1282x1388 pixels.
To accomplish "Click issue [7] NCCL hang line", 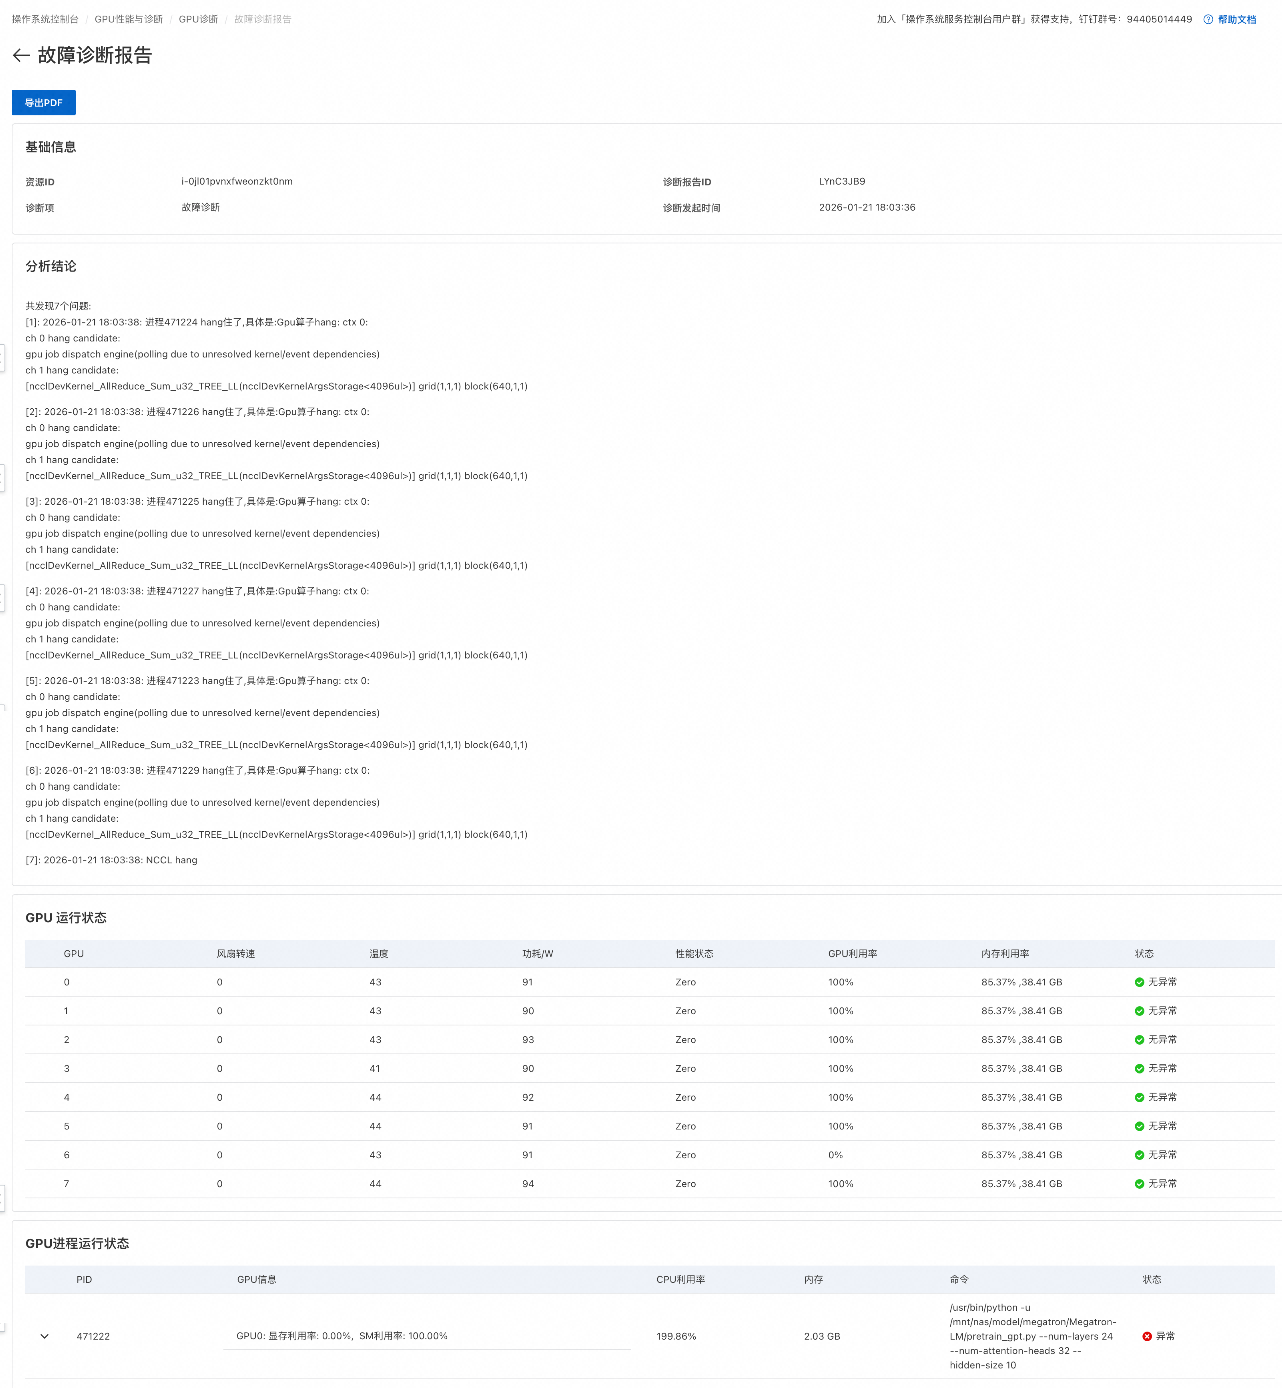I will click(112, 860).
